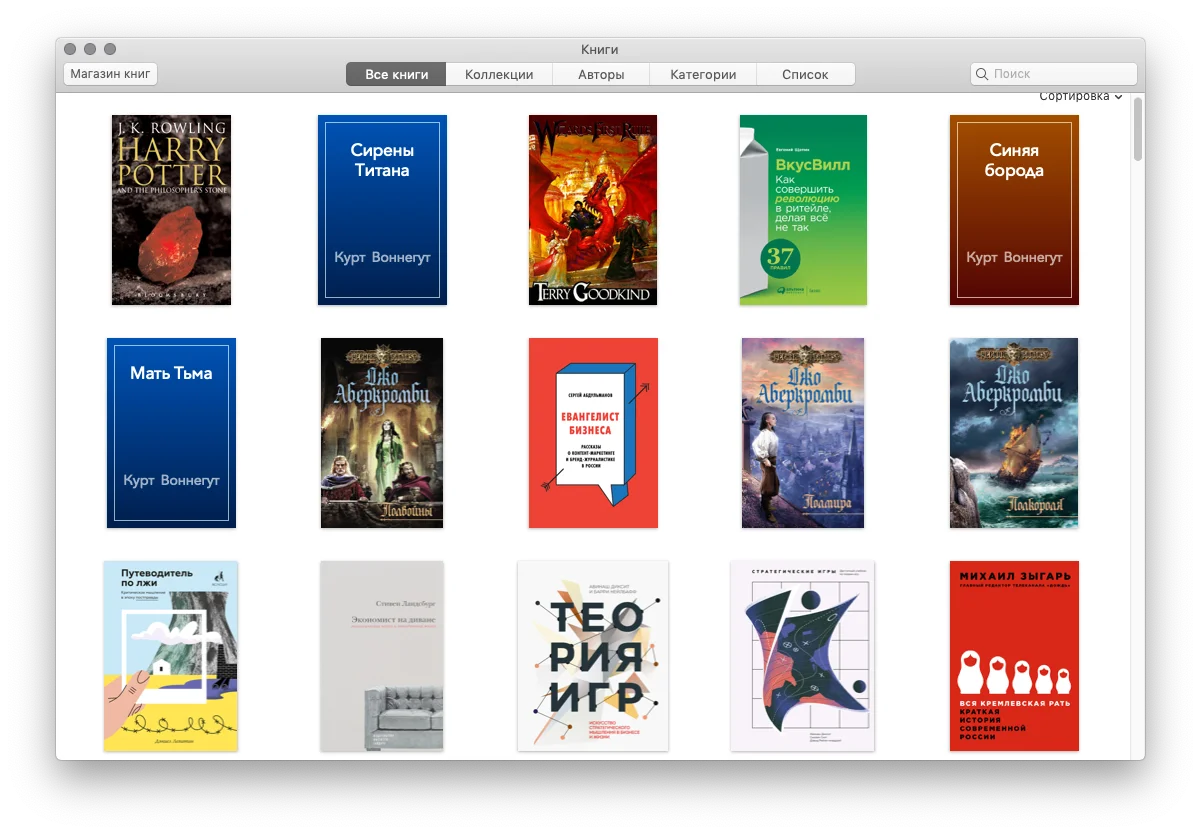Screen dimensions: 1201x834
Task: Switch to the Все книги tab
Action: point(396,74)
